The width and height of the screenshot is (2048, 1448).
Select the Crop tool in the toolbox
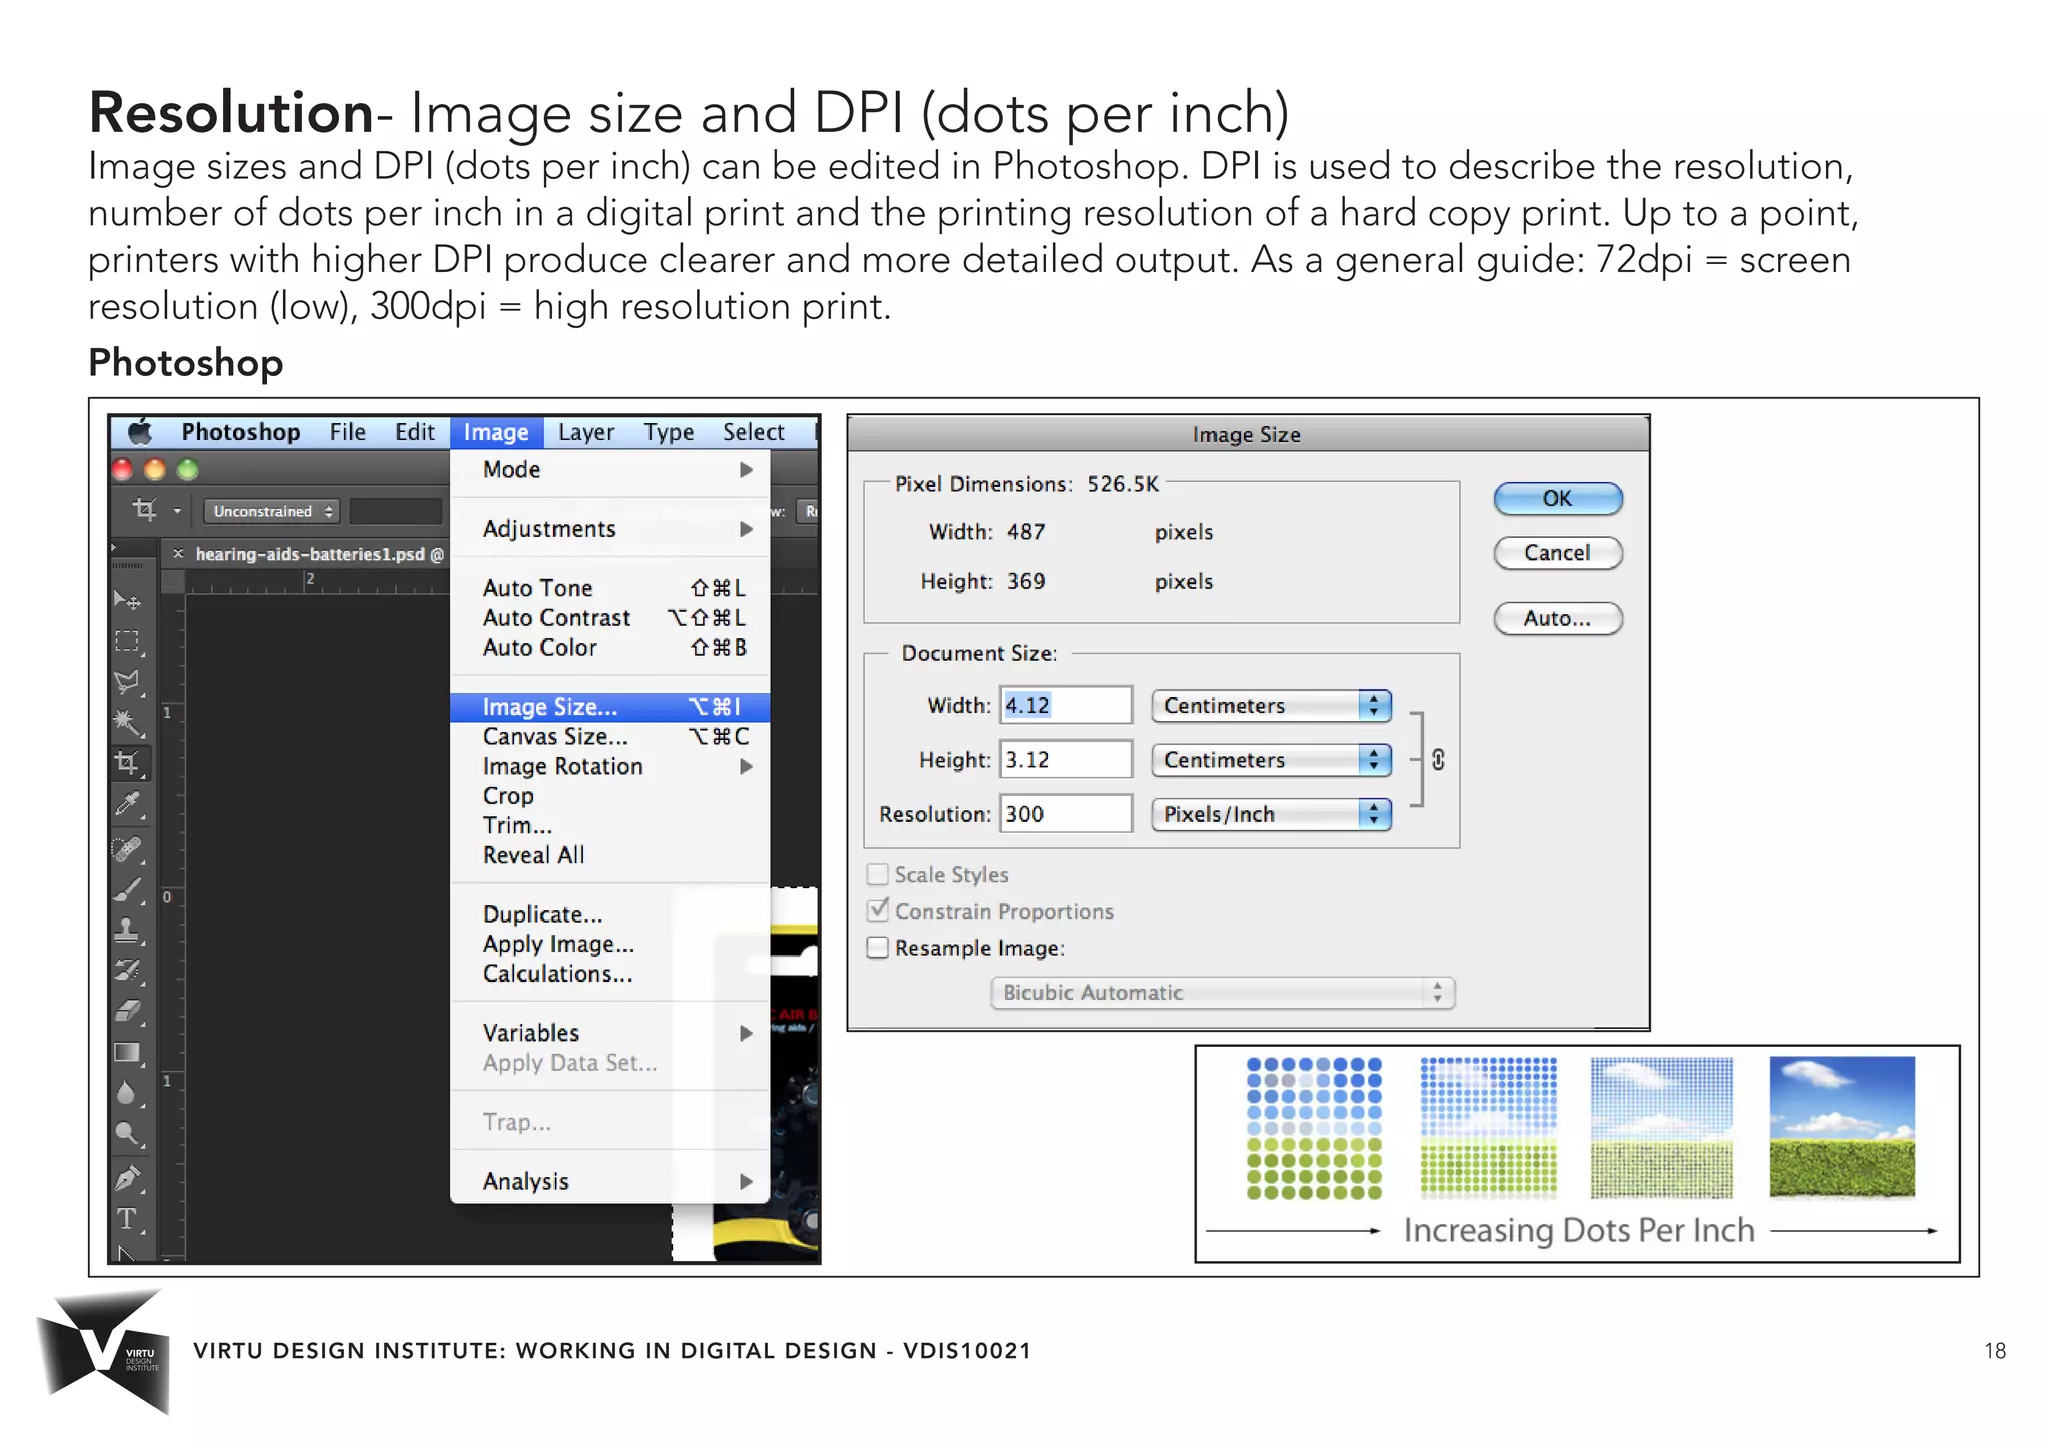click(x=128, y=763)
